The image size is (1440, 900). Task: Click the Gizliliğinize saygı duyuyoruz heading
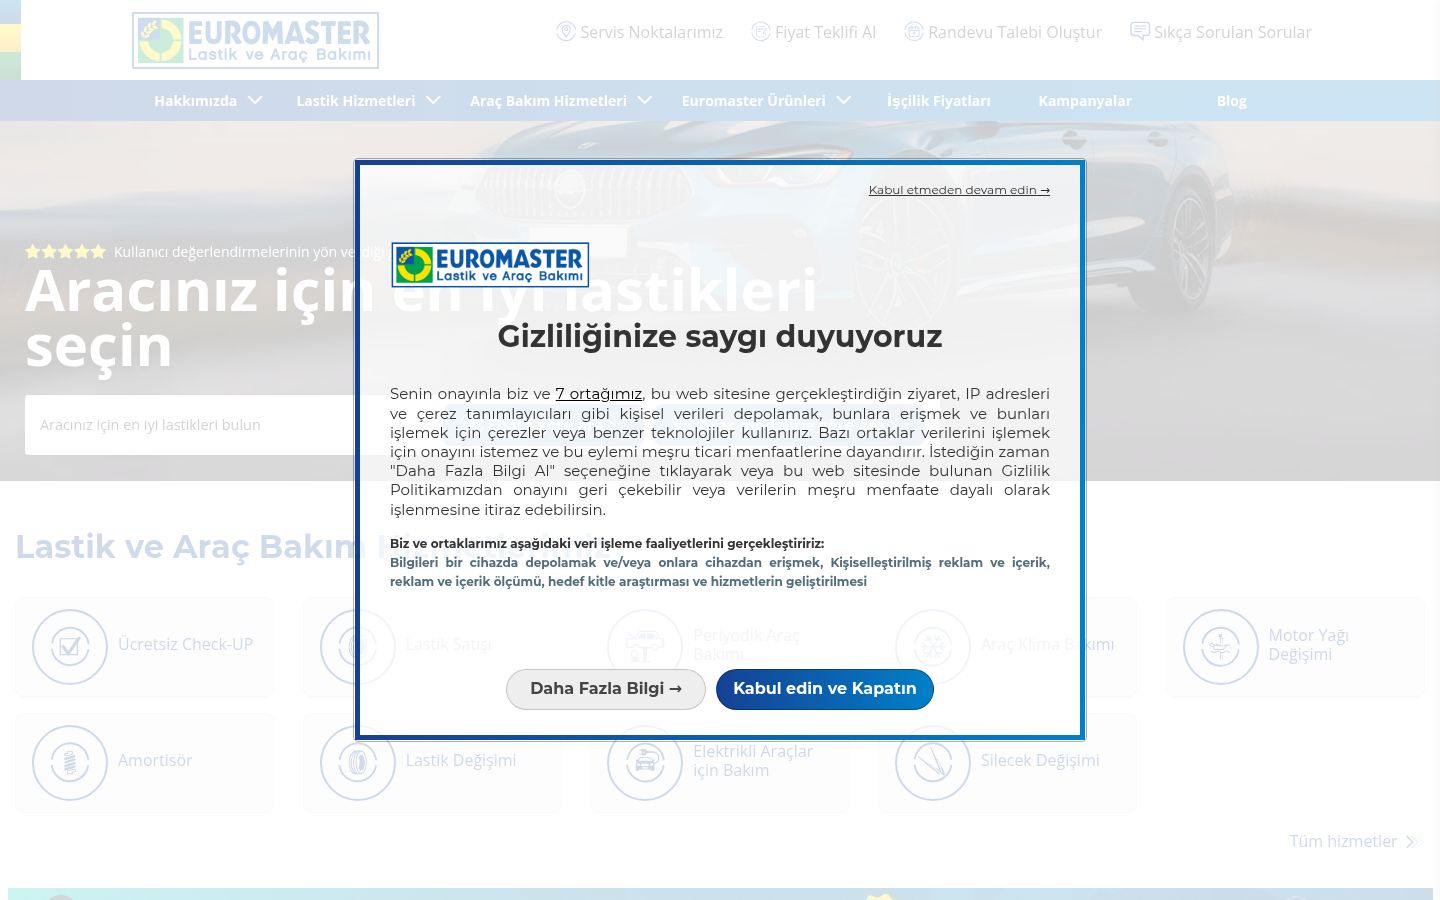tap(720, 336)
